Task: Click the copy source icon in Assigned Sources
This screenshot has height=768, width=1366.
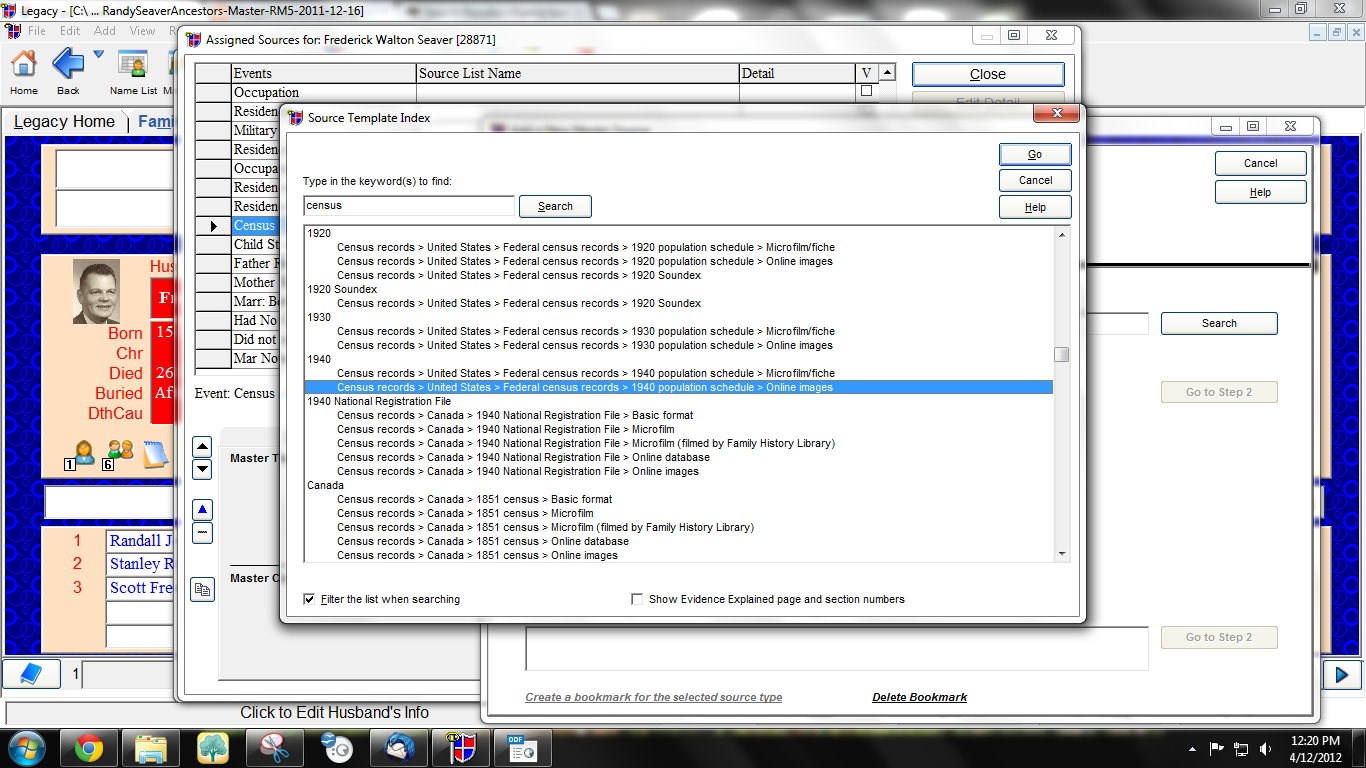Action: (x=202, y=589)
